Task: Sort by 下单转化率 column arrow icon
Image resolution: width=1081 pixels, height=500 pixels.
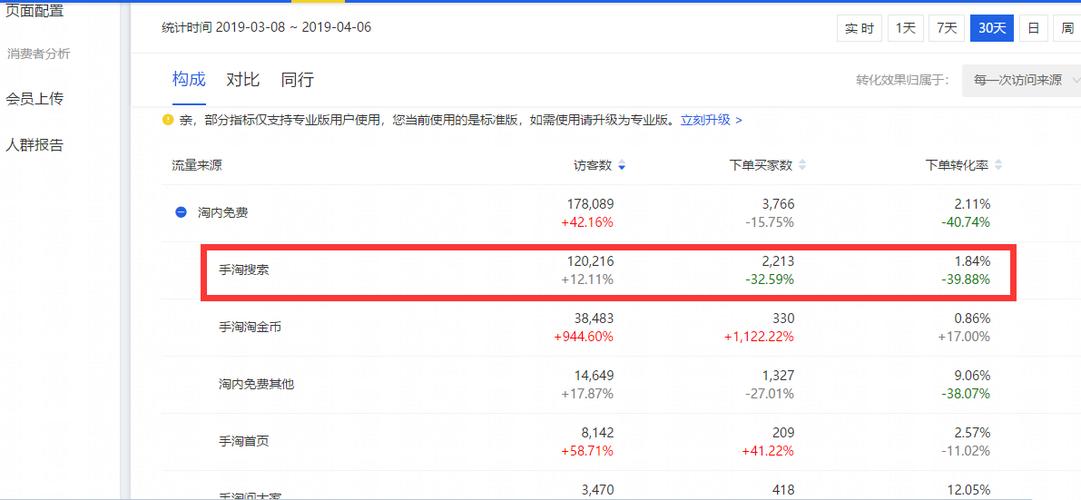Action: tap(998, 166)
